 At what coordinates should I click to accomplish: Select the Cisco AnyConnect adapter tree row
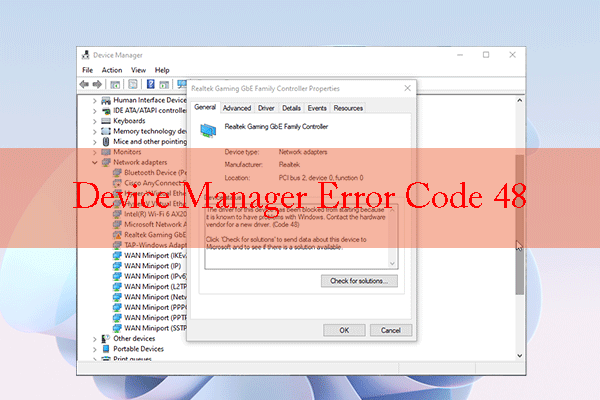(x=149, y=183)
